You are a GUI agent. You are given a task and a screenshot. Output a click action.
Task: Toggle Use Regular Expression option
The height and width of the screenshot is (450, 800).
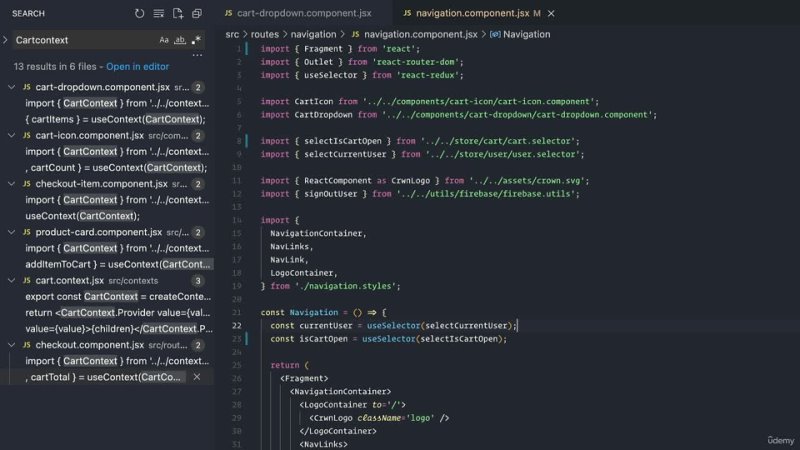(196, 40)
